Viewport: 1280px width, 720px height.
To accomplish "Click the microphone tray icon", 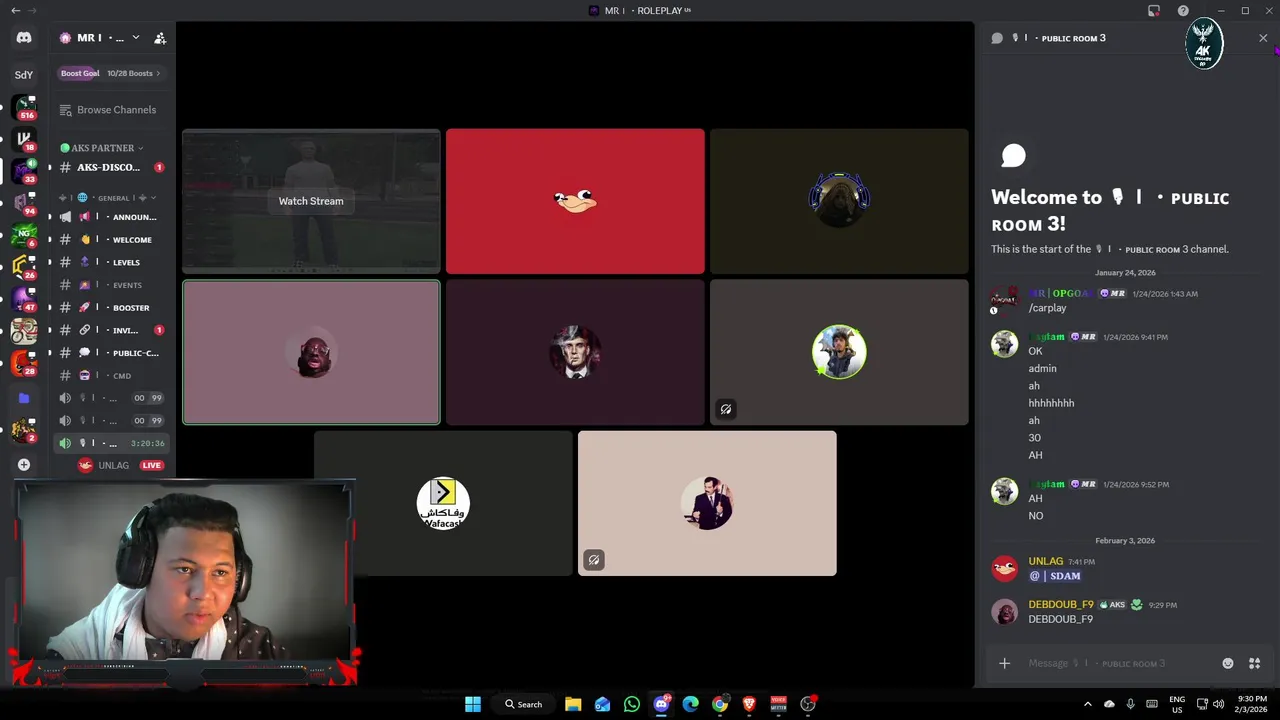I will (x=1131, y=704).
